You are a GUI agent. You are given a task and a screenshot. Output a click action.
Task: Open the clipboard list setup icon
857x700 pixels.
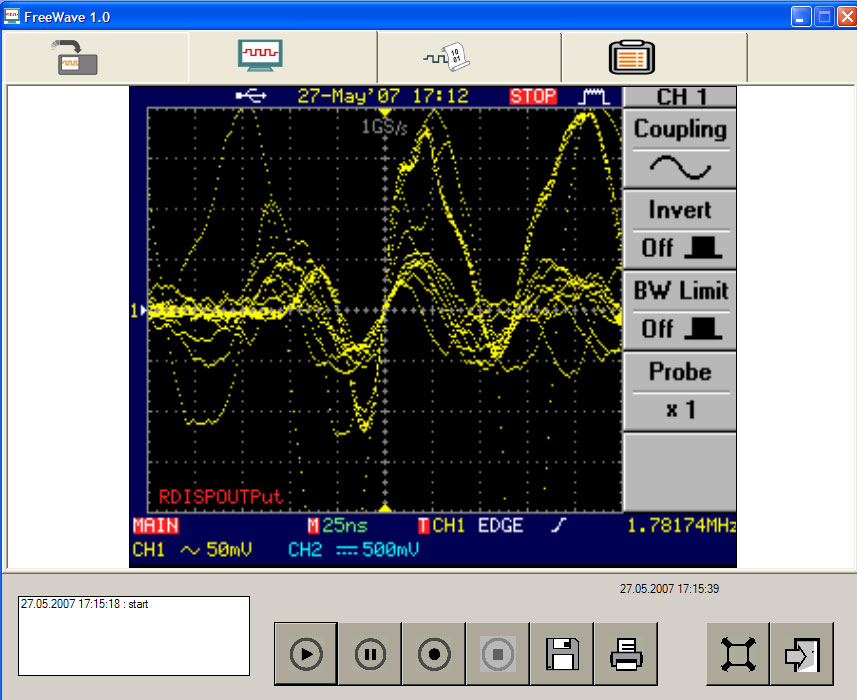(632, 57)
